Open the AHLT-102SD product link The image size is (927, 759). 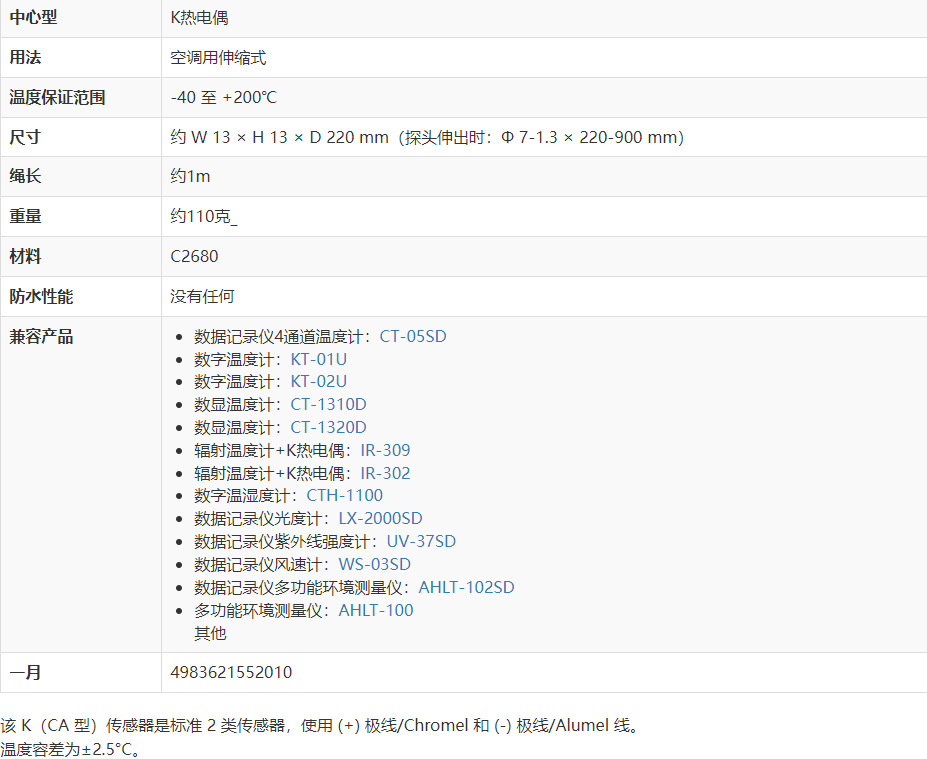[466, 587]
